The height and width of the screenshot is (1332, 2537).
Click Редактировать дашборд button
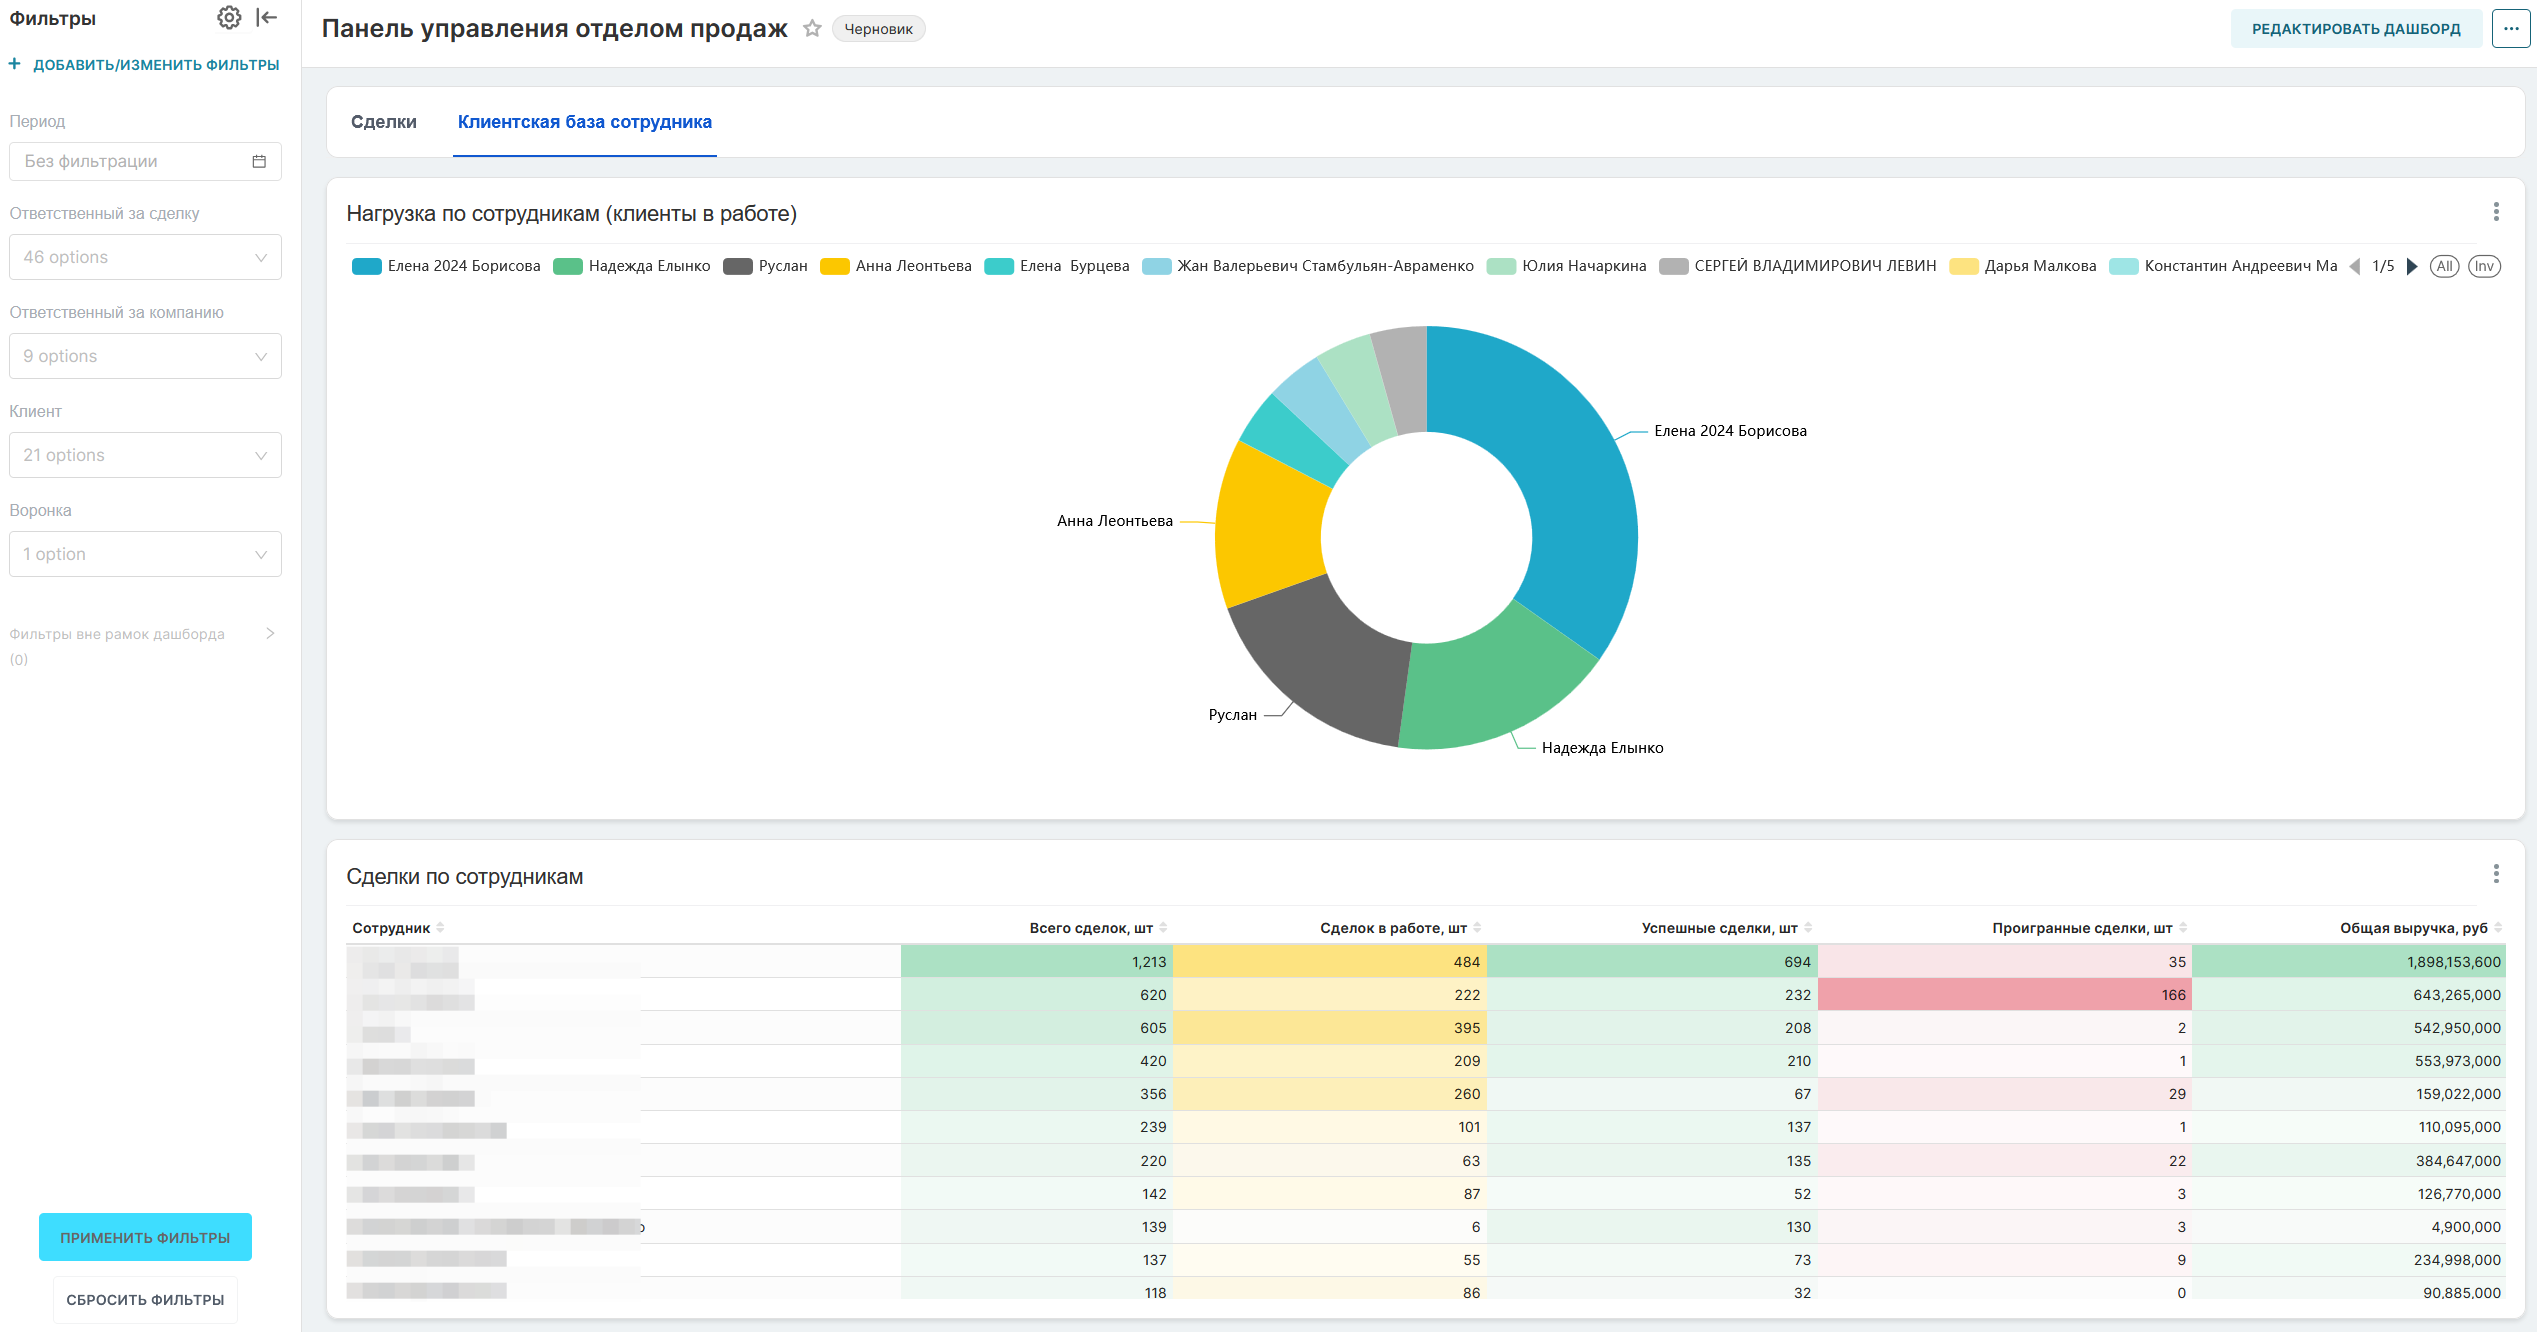(x=2356, y=29)
